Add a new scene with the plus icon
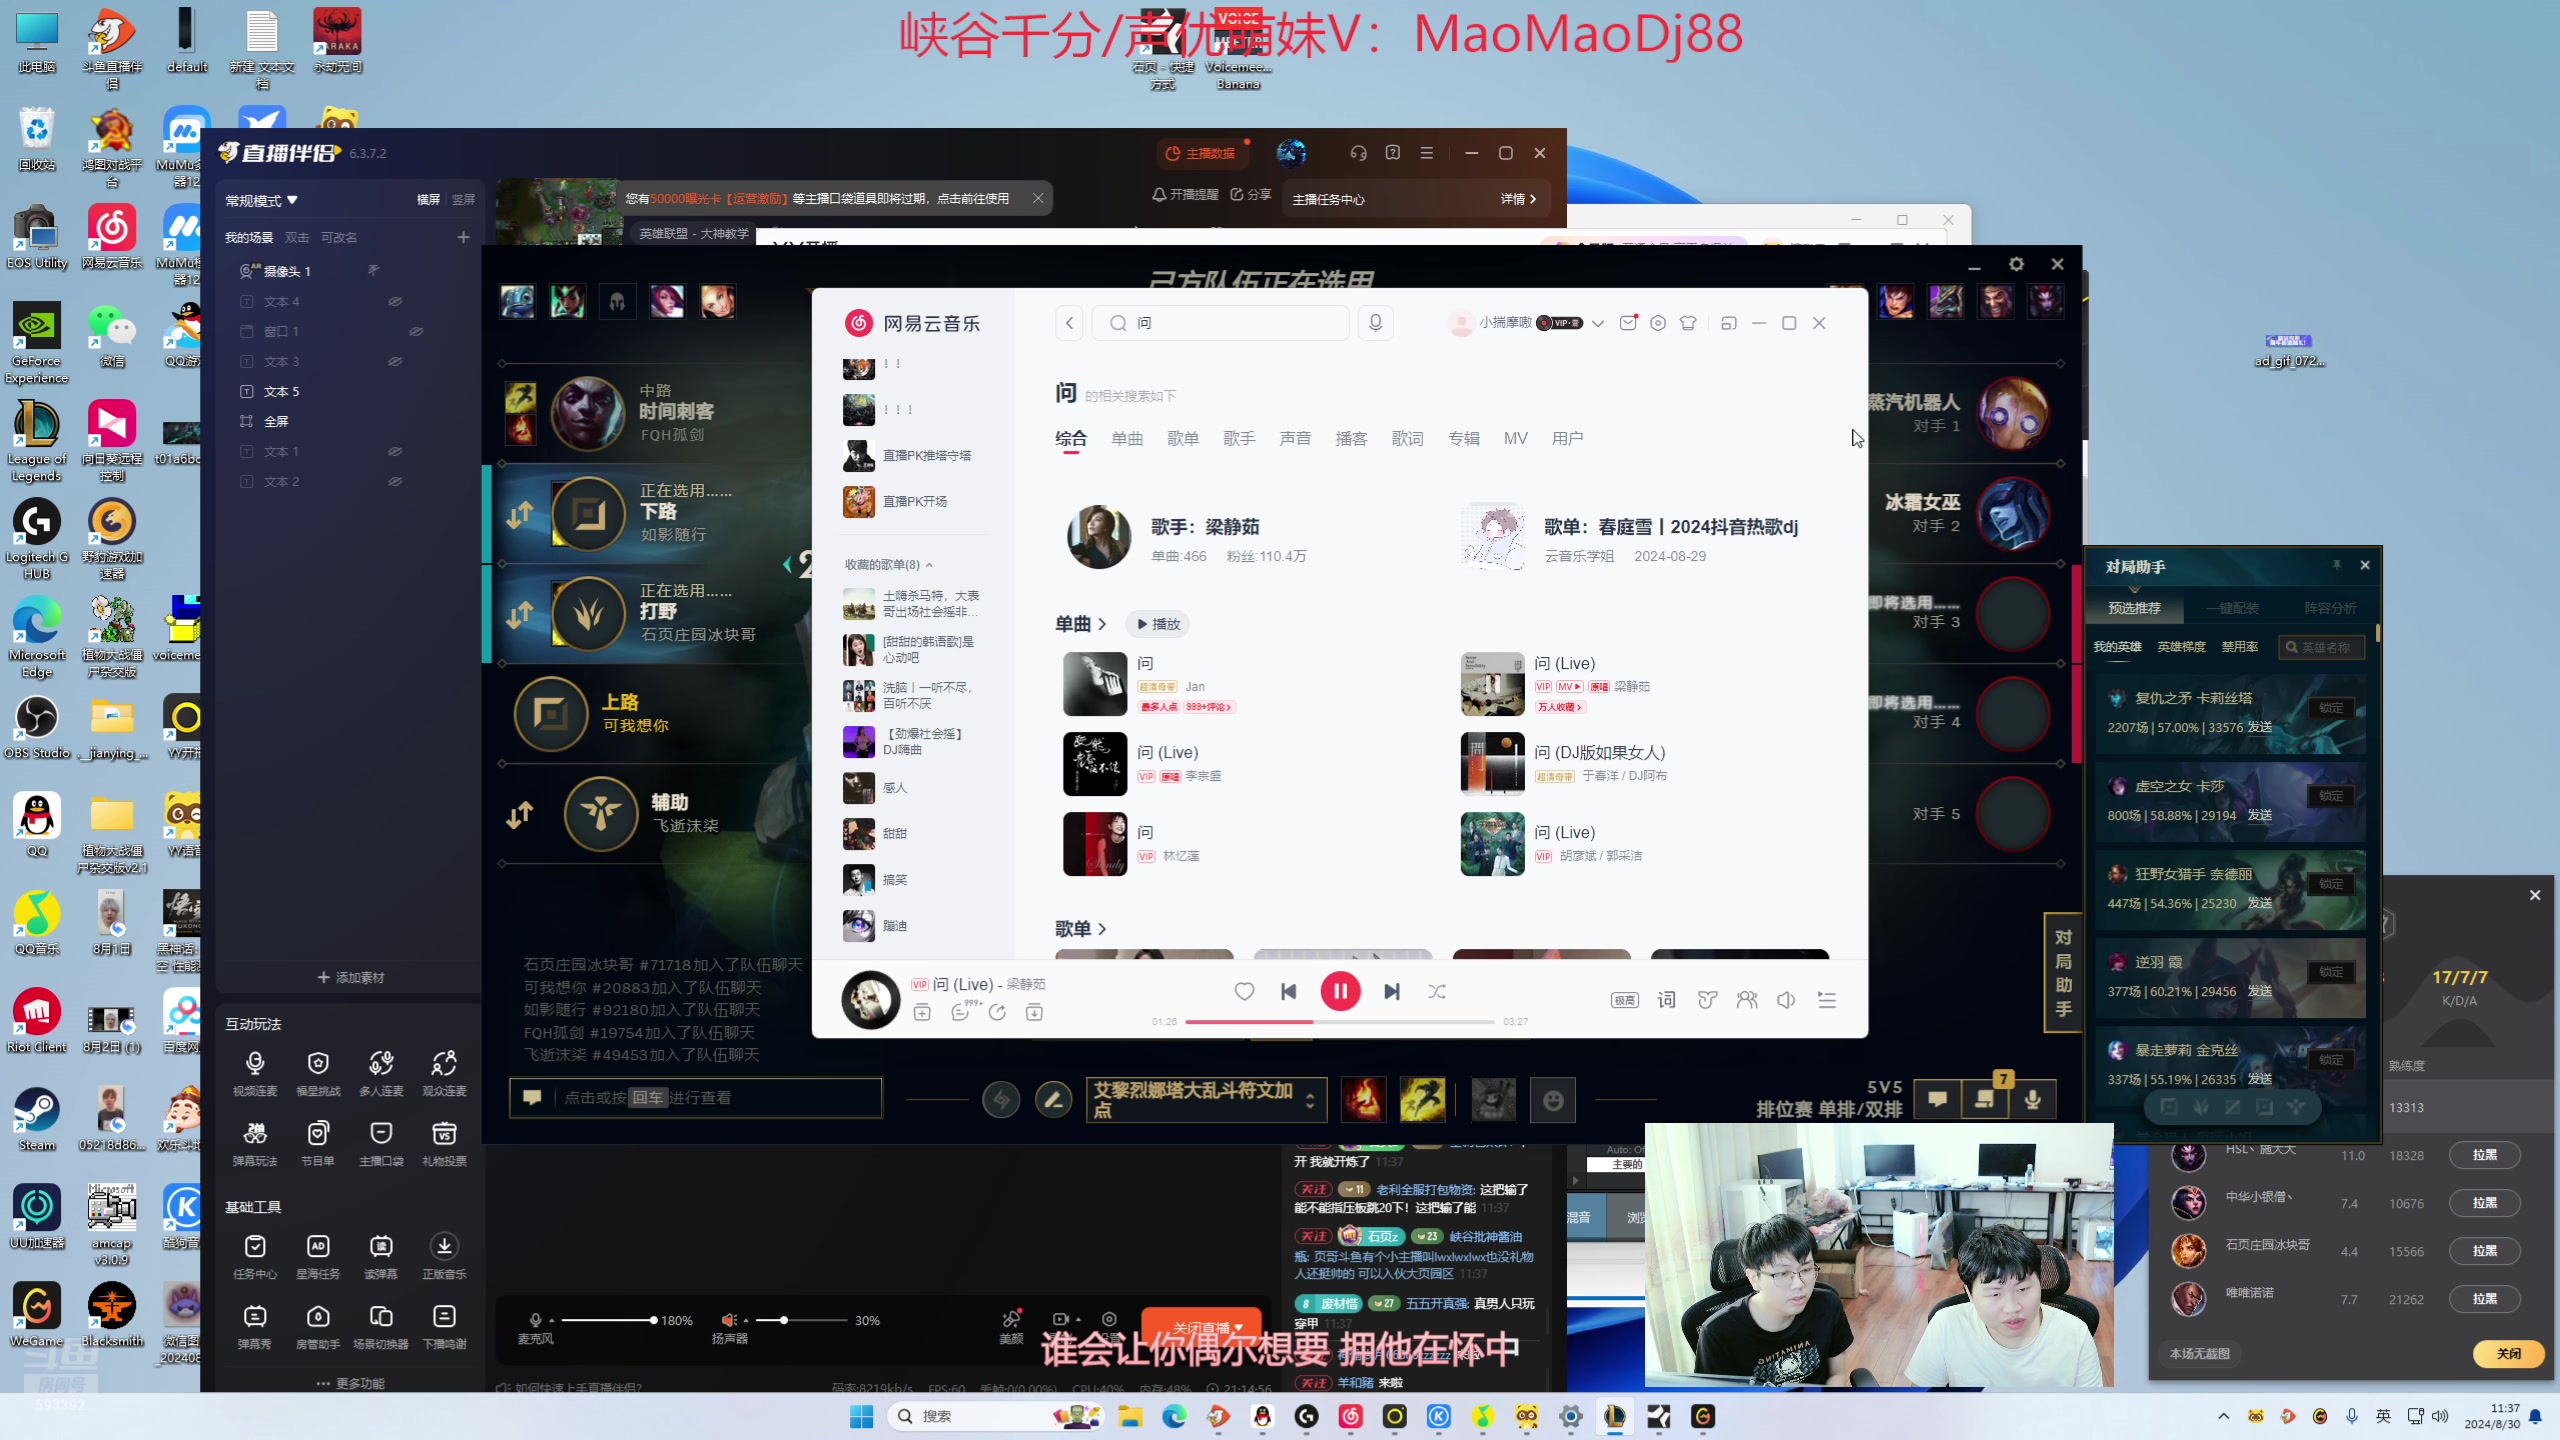Image resolution: width=2560 pixels, height=1440 pixels. click(463, 237)
